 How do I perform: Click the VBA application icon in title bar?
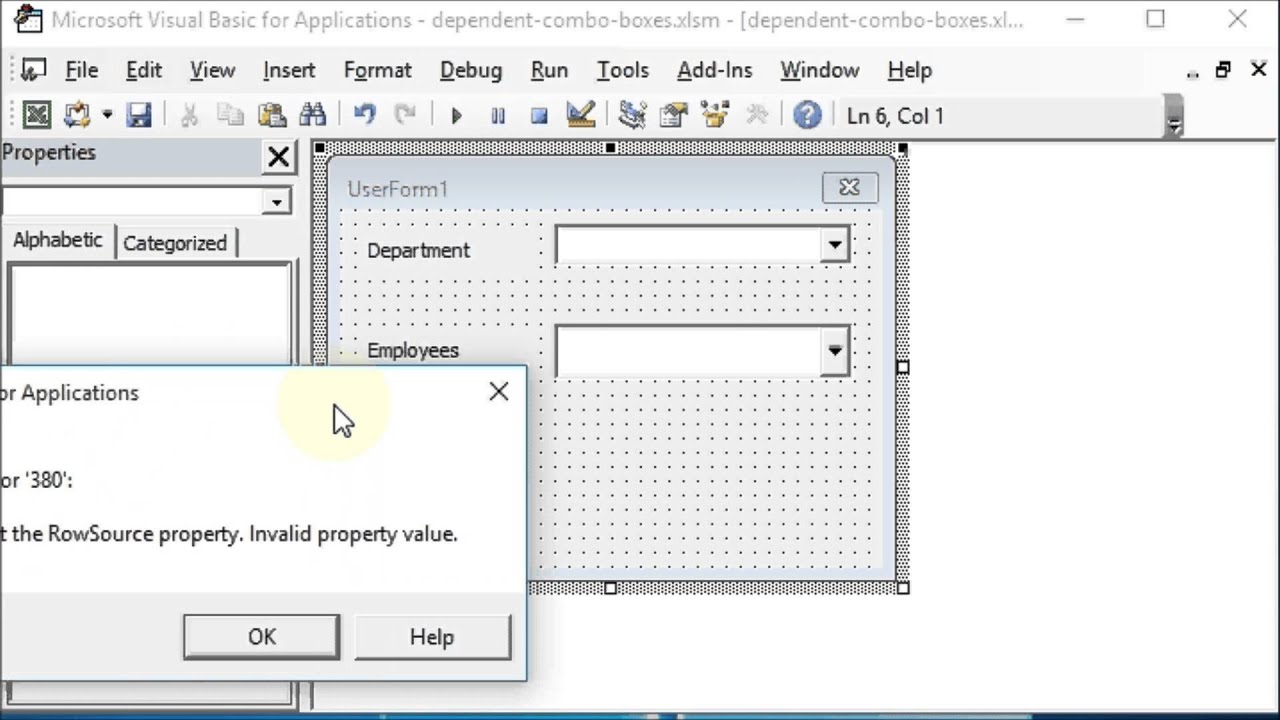tap(28, 19)
